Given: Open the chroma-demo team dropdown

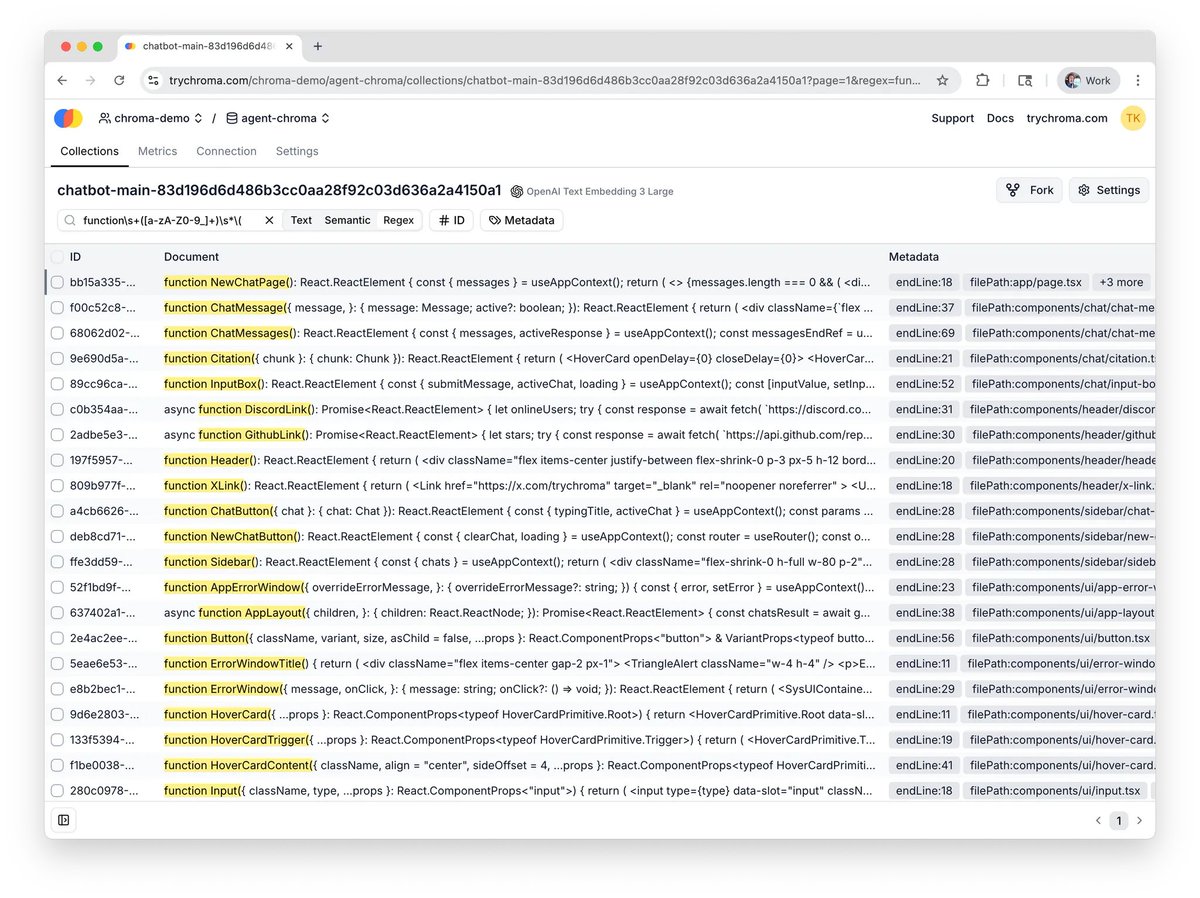Looking at the screenshot, I should click(x=150, y=118).
